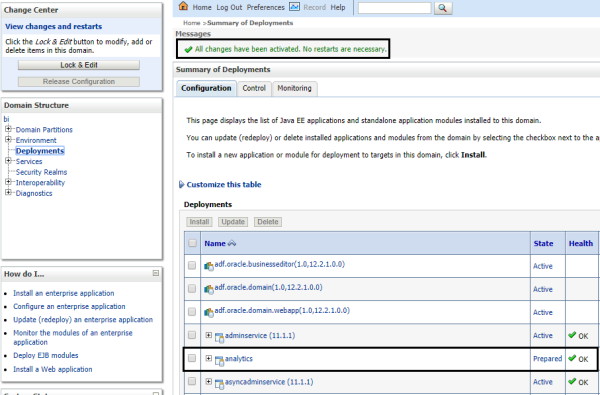The height and width of the screenshot is (395, 600).
Task: Click Install an enterprise application help link
Action: 64,293
